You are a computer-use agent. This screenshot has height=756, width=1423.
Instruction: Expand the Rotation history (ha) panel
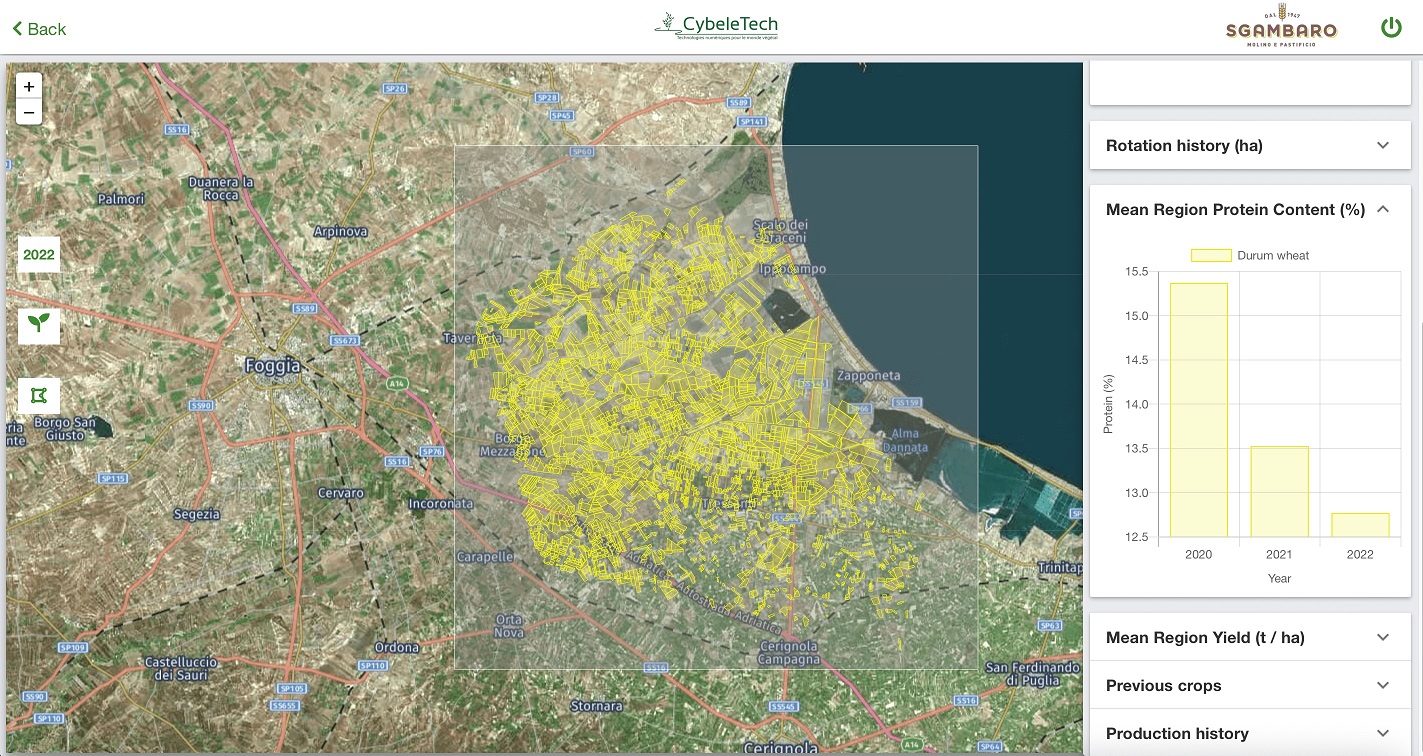coord(1249,145)
